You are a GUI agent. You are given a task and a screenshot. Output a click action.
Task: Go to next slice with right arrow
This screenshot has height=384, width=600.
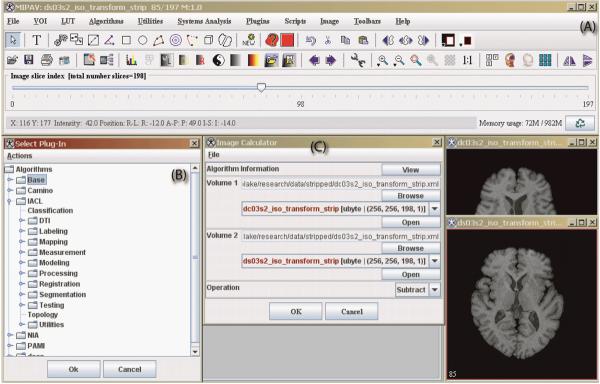tap(330, 60)
